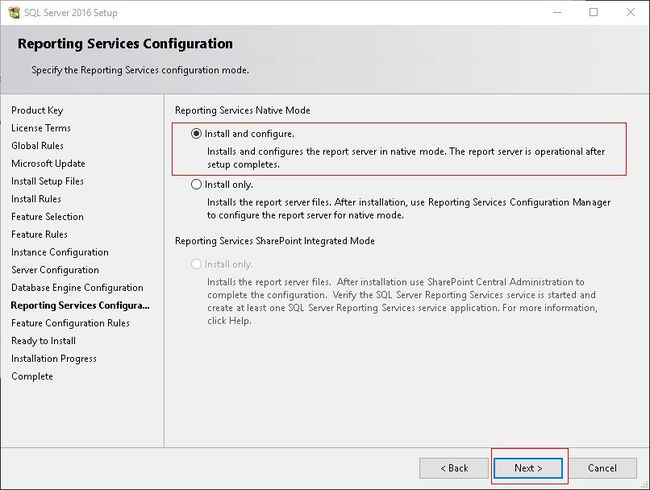Click the Next button
This screenshot has width=650, height=490.
(528, 468)
